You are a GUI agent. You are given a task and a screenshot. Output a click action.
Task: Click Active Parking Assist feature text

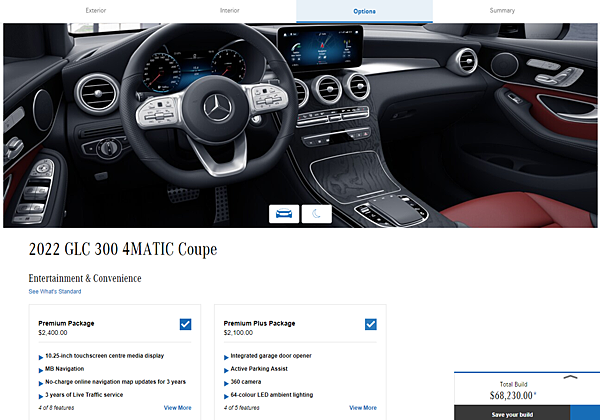[x=259, y=369]
